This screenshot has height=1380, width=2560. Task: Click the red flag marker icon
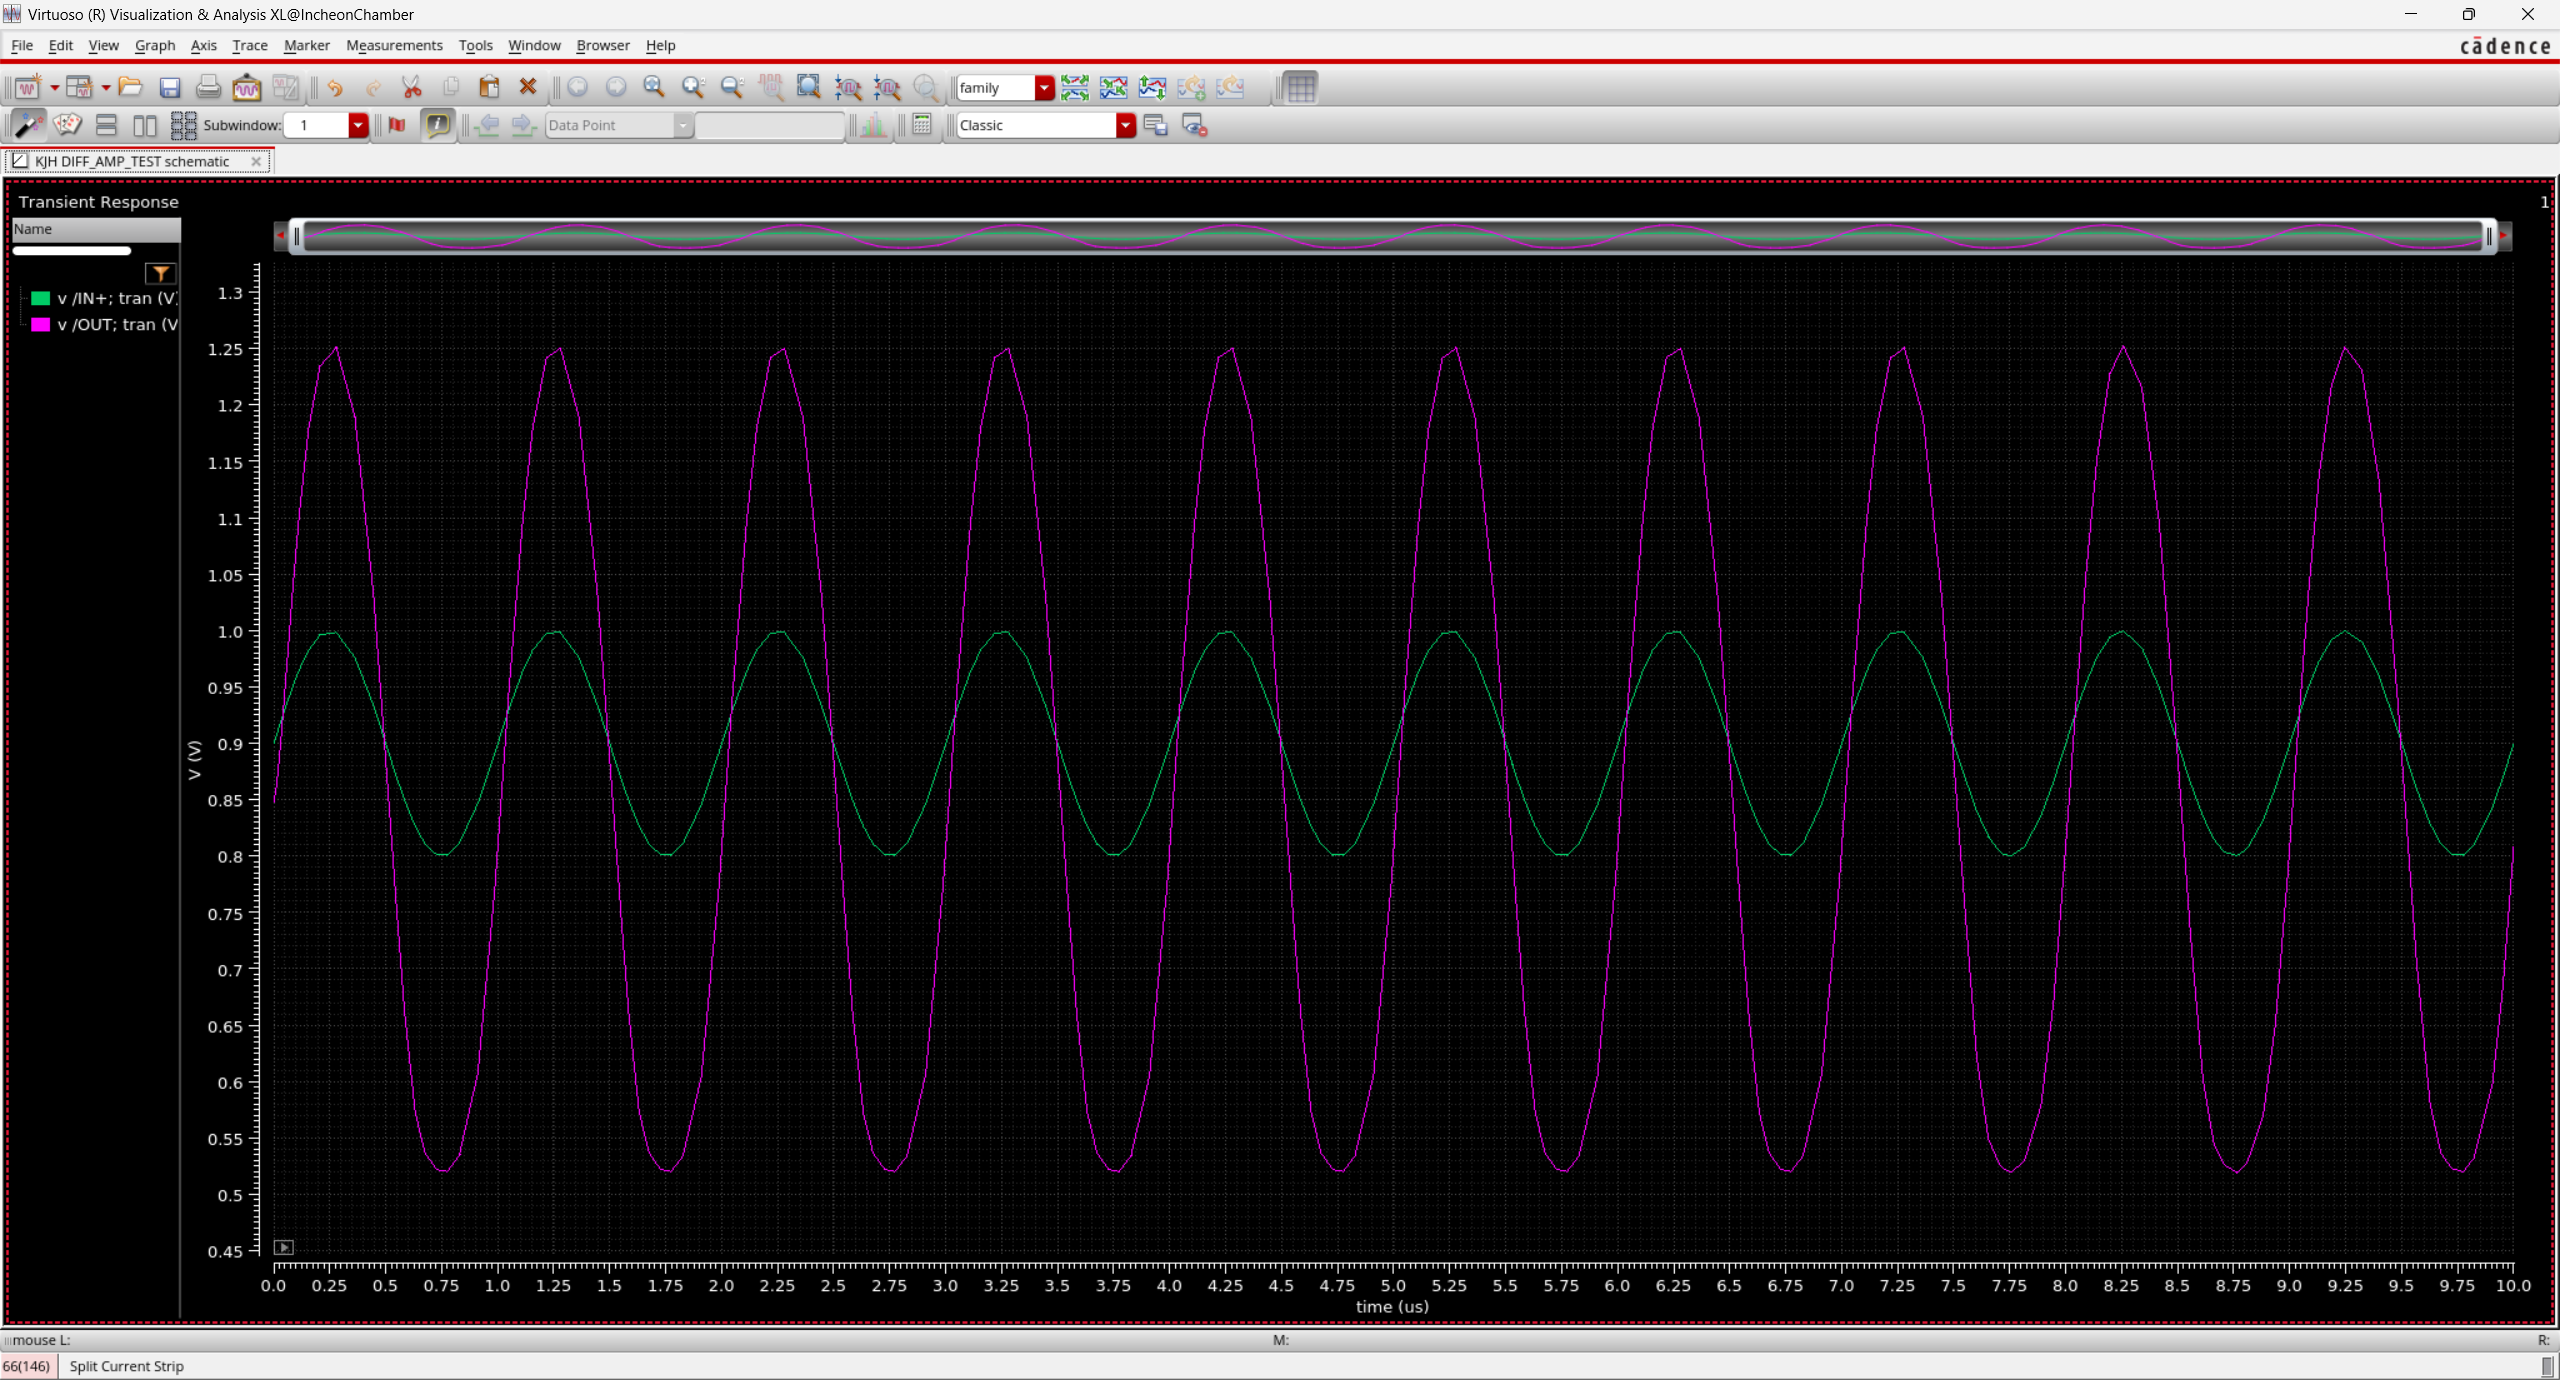397,125
